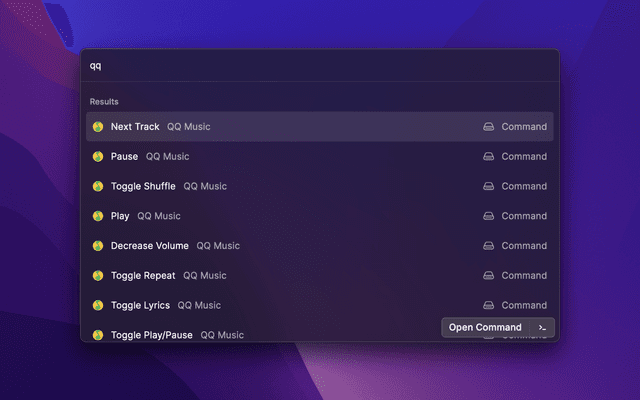Select the Toggle Lyrics command
The image size is (640, 400).
point(140,306)
